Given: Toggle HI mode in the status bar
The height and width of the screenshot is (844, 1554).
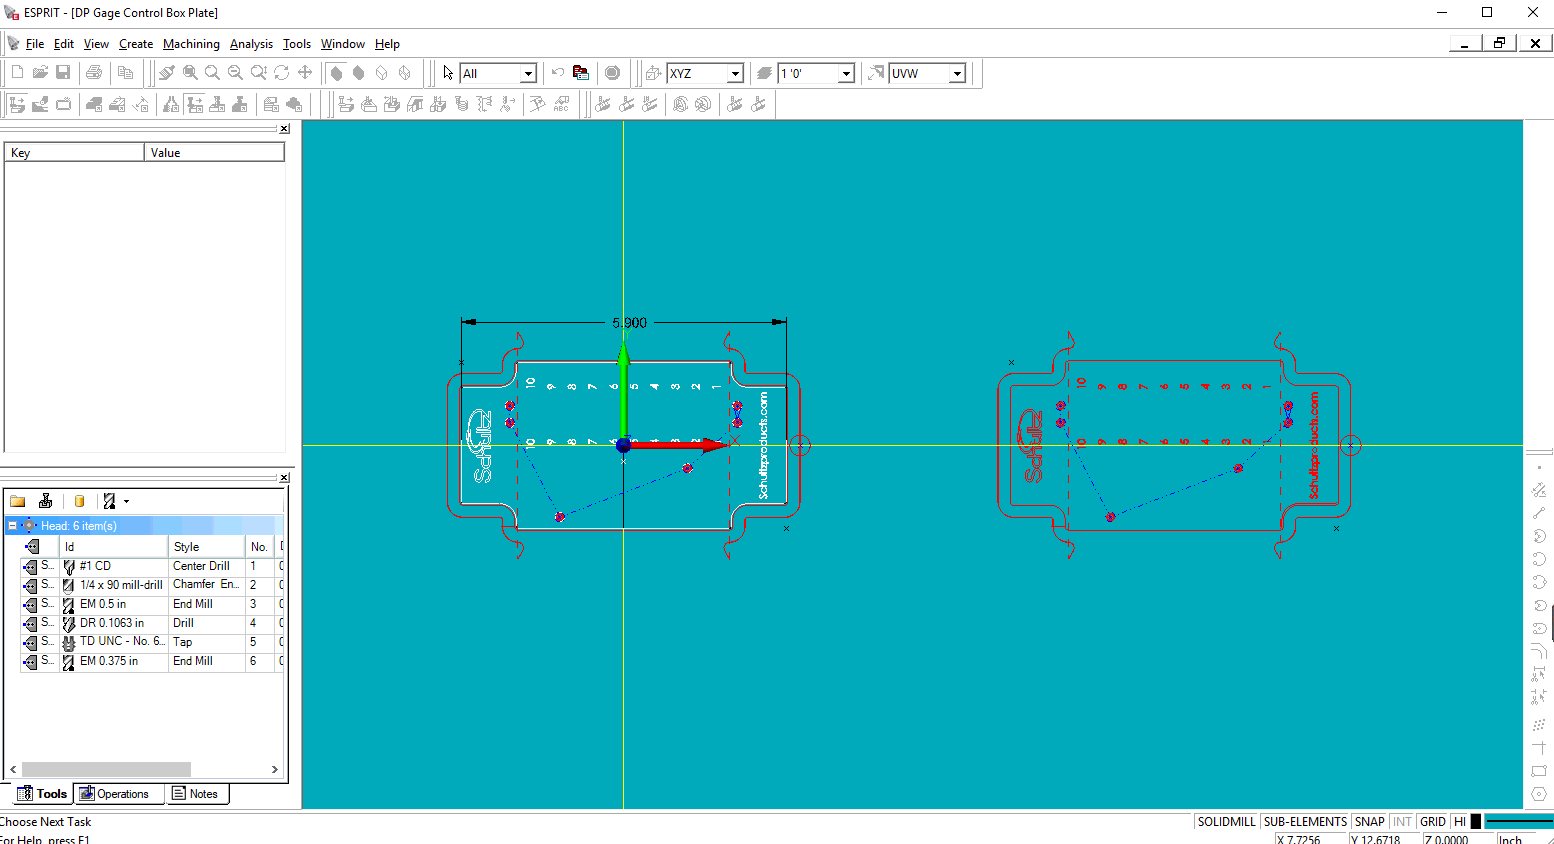Looking at the screenshot, I should [1460, 822].
